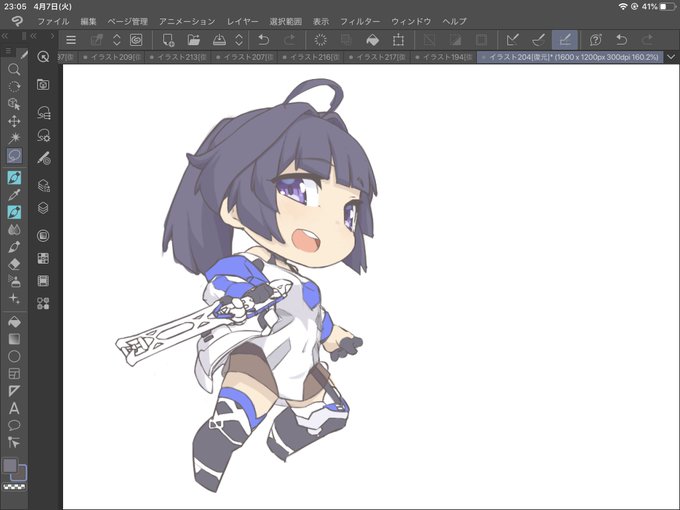Image resolution: width=680 pixels, height=510 pixels.
Task: Toggle Snap to Special Ruler
Action: [539, 40]
